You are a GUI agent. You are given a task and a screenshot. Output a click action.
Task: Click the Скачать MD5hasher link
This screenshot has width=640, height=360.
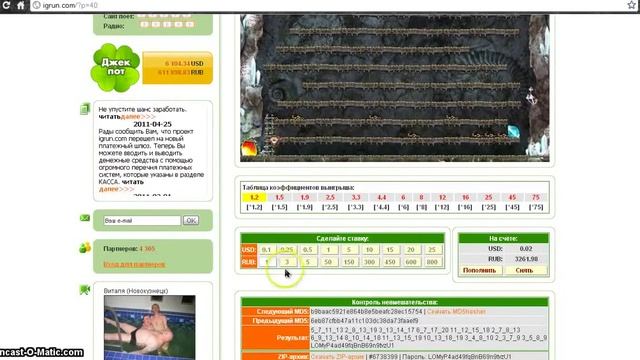coord(456,311)
